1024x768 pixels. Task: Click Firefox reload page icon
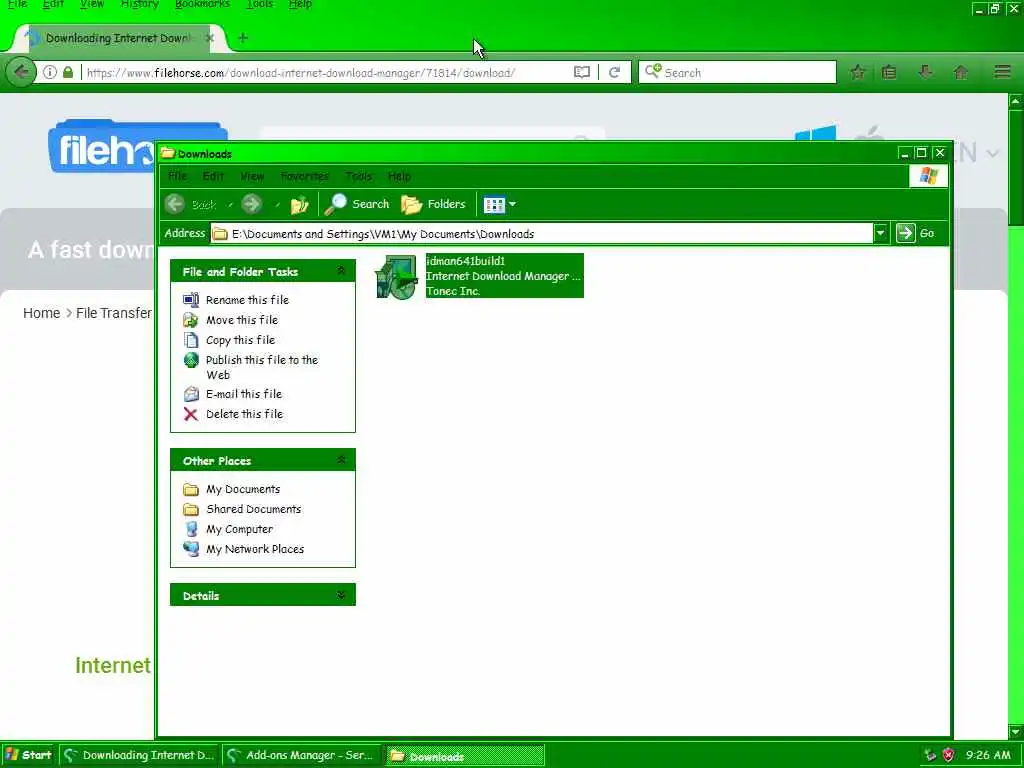click(615, 72)
